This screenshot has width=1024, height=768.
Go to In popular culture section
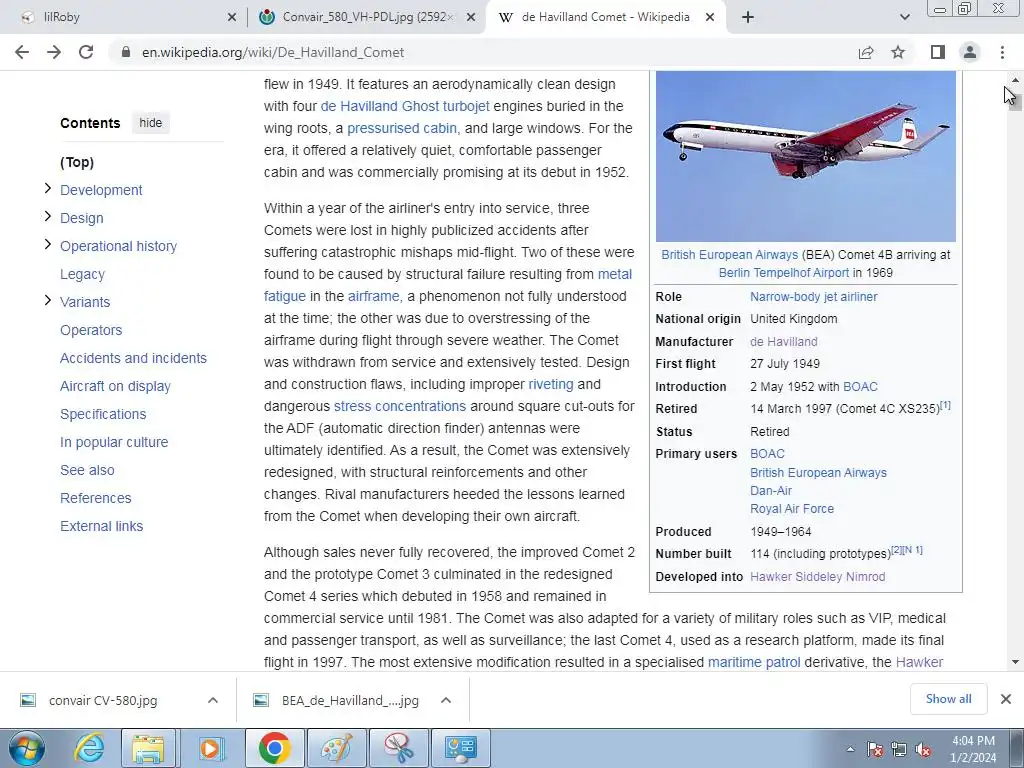point(114,442)
